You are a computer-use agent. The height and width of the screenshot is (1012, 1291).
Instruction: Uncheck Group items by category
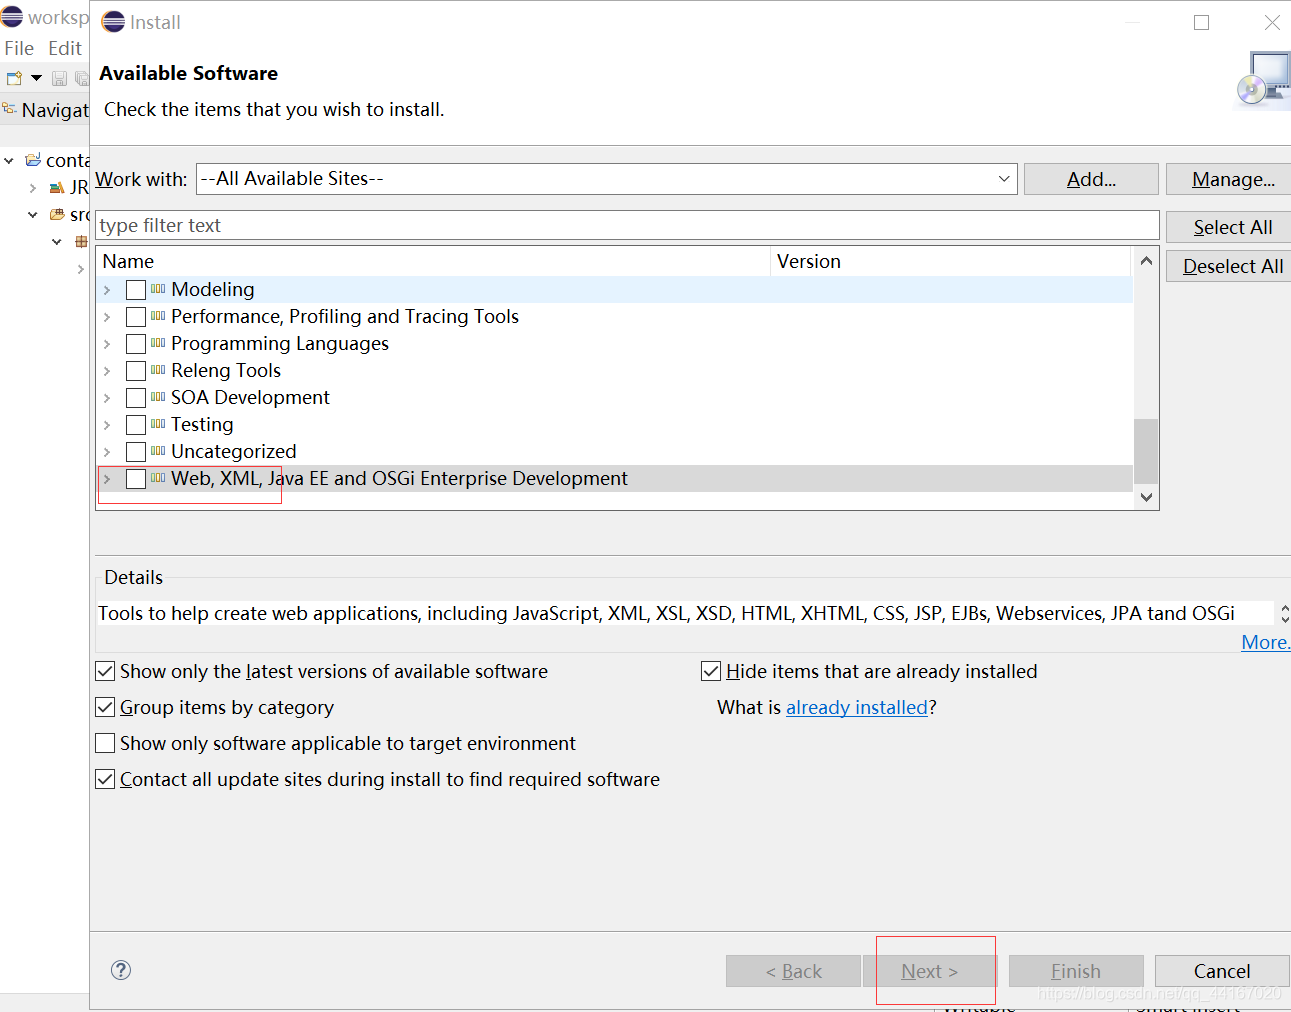pos(105,707)
